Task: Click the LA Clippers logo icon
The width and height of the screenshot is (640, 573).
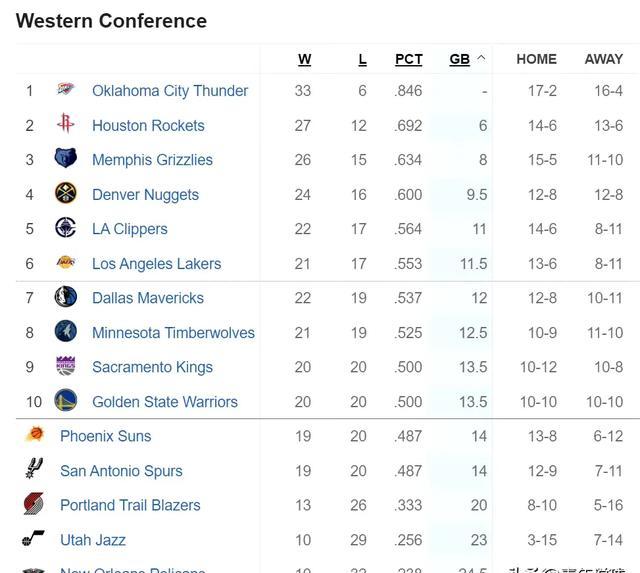Action: coord(66,229)
